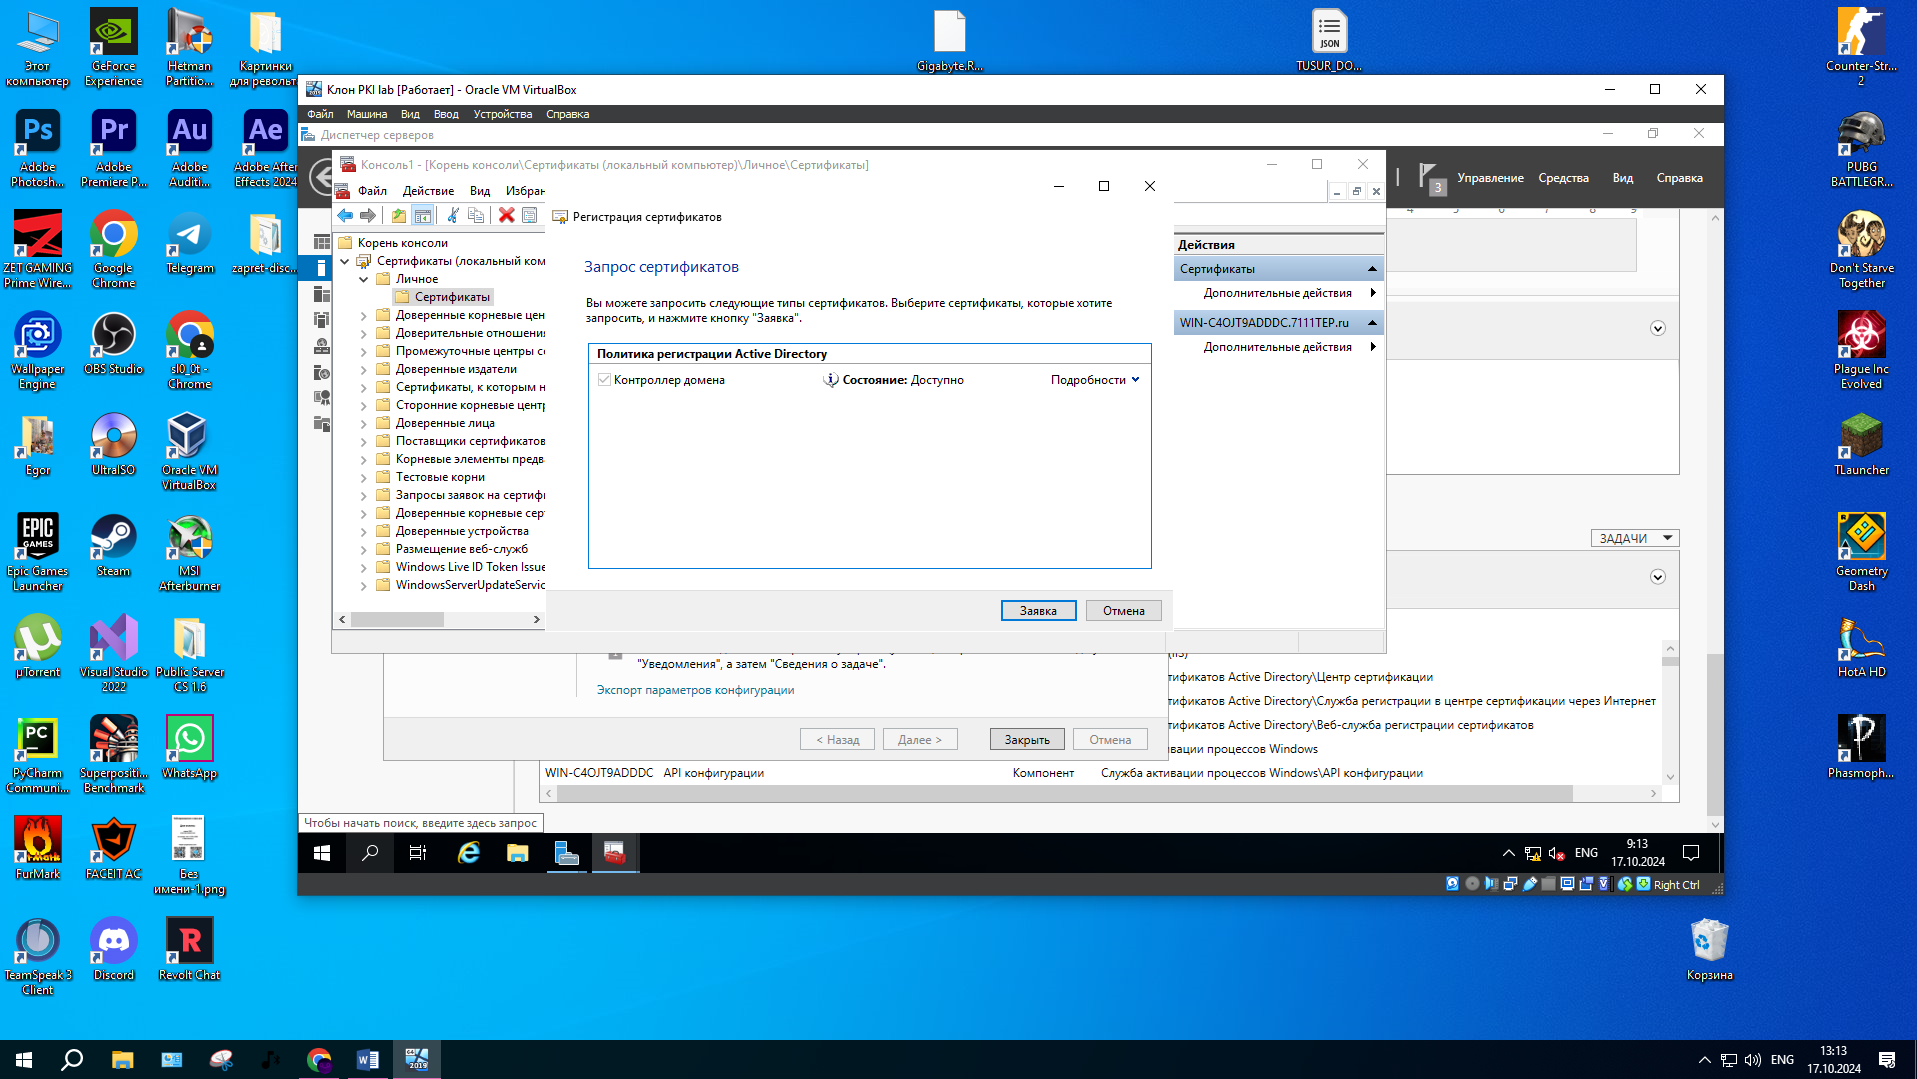Open Google Chrome desktop shortcut
This screenshot has width=1917, height=1079.
113,249
